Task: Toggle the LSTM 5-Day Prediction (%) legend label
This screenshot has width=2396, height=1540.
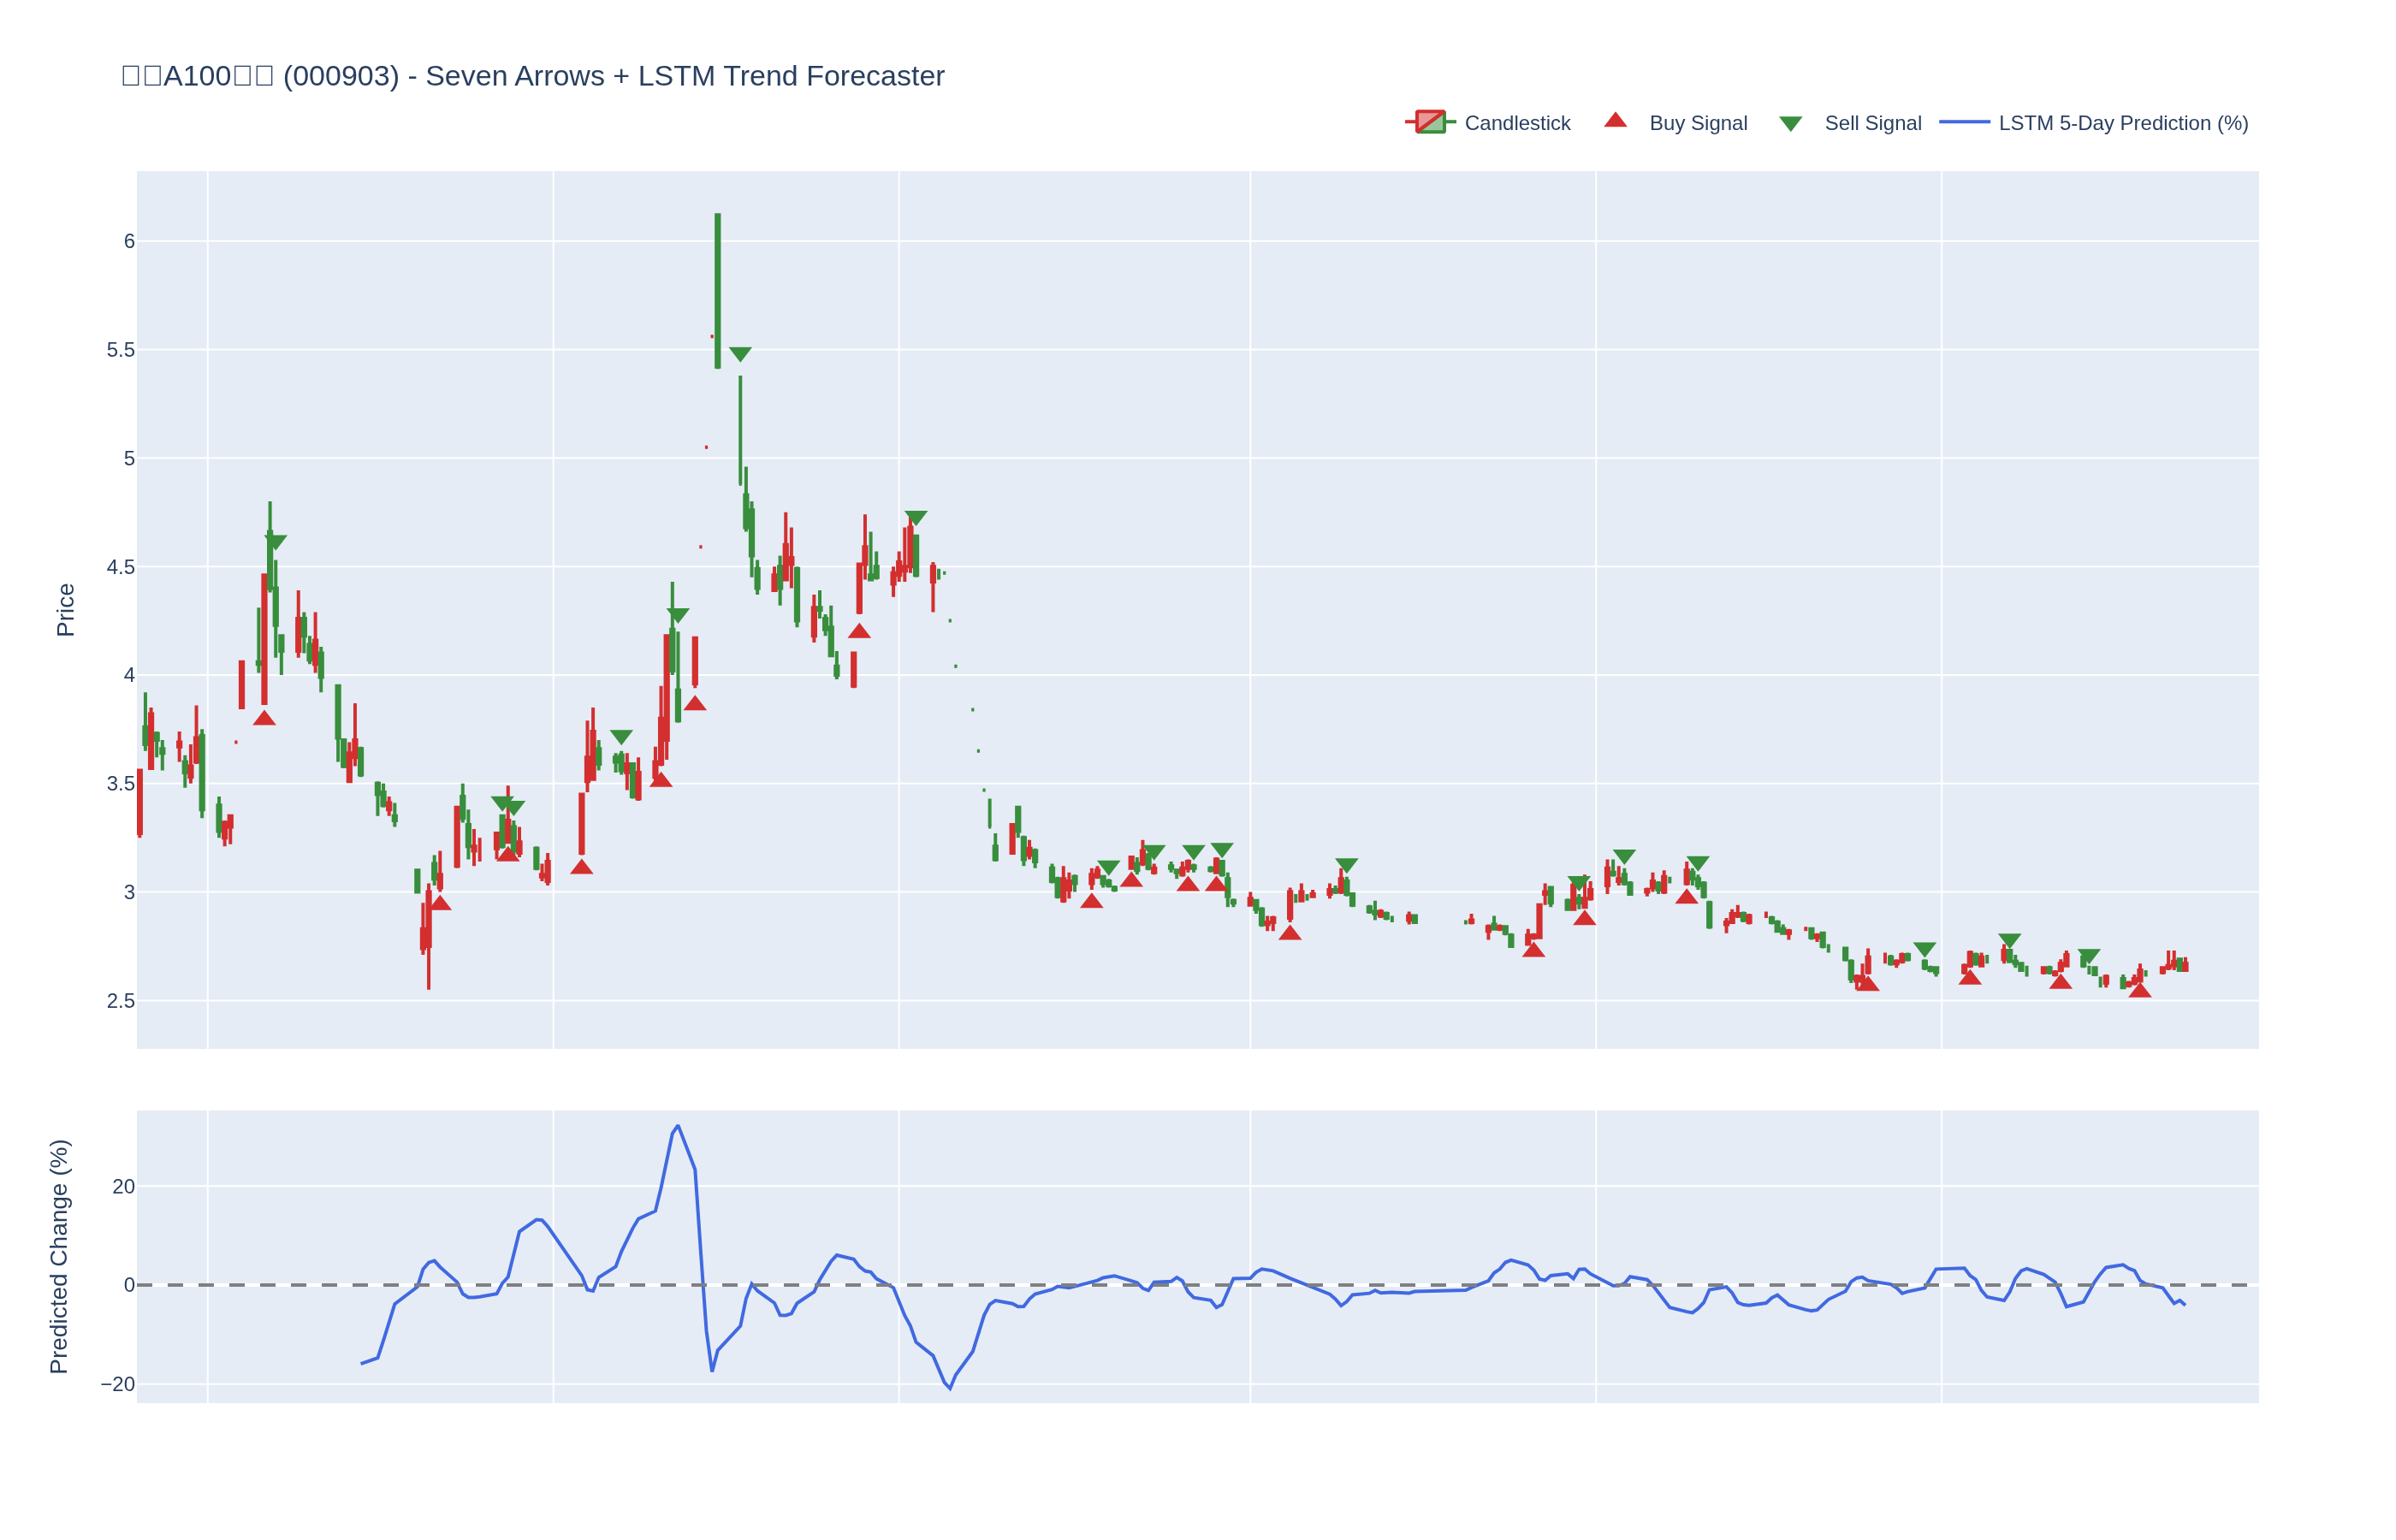Action: point(2123,123)
